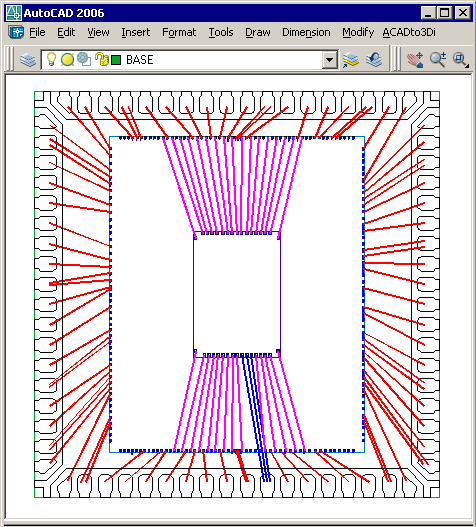Expand the layer dropdown arrow

point(330,60)
